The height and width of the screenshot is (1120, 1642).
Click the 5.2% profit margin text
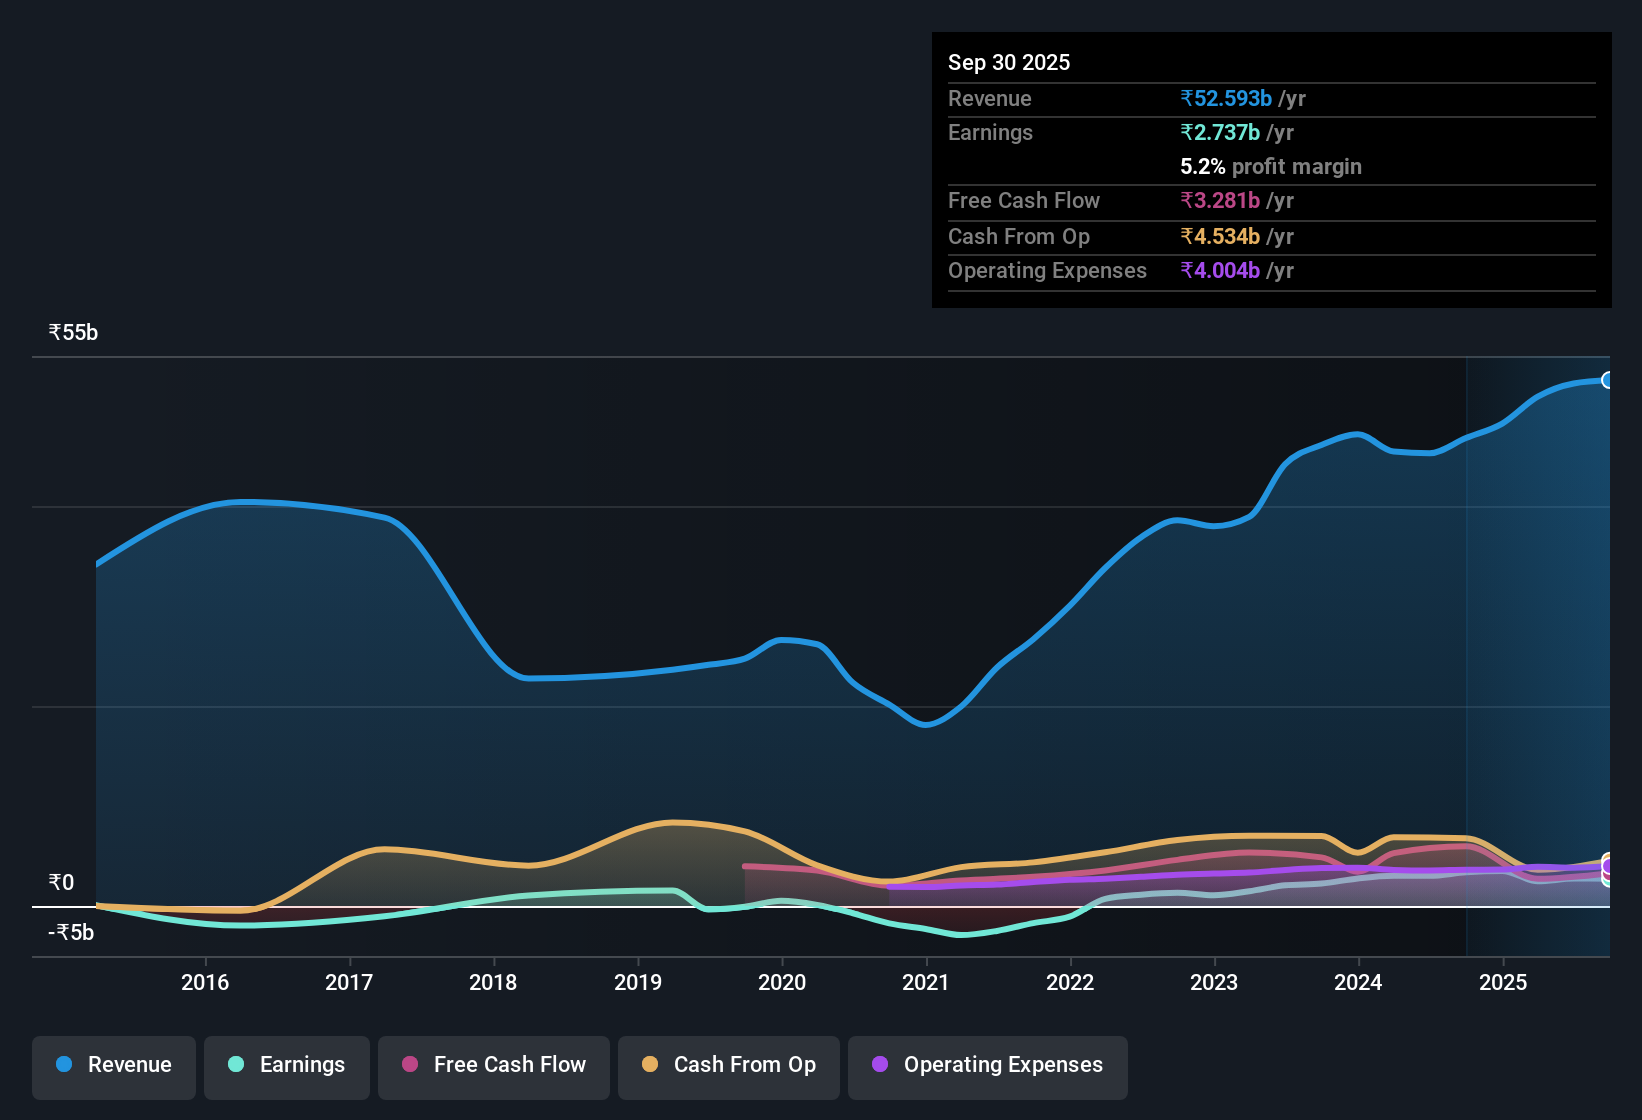(1271, 166)
